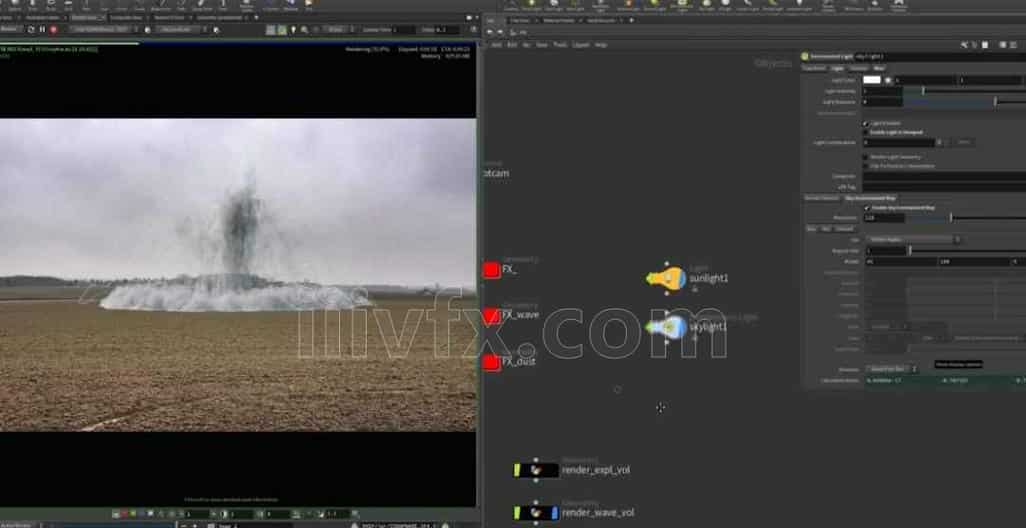Add a new pane tab with the plus button

[631, 20]
